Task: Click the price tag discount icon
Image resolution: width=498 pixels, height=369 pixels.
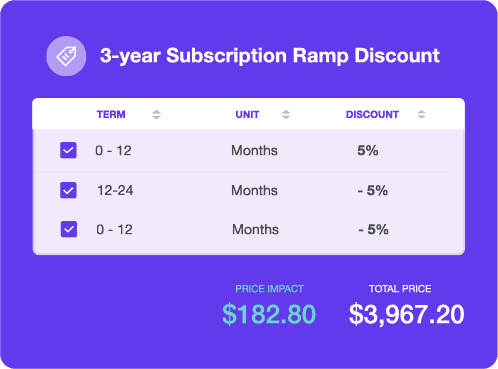Action: coord(66,56)
